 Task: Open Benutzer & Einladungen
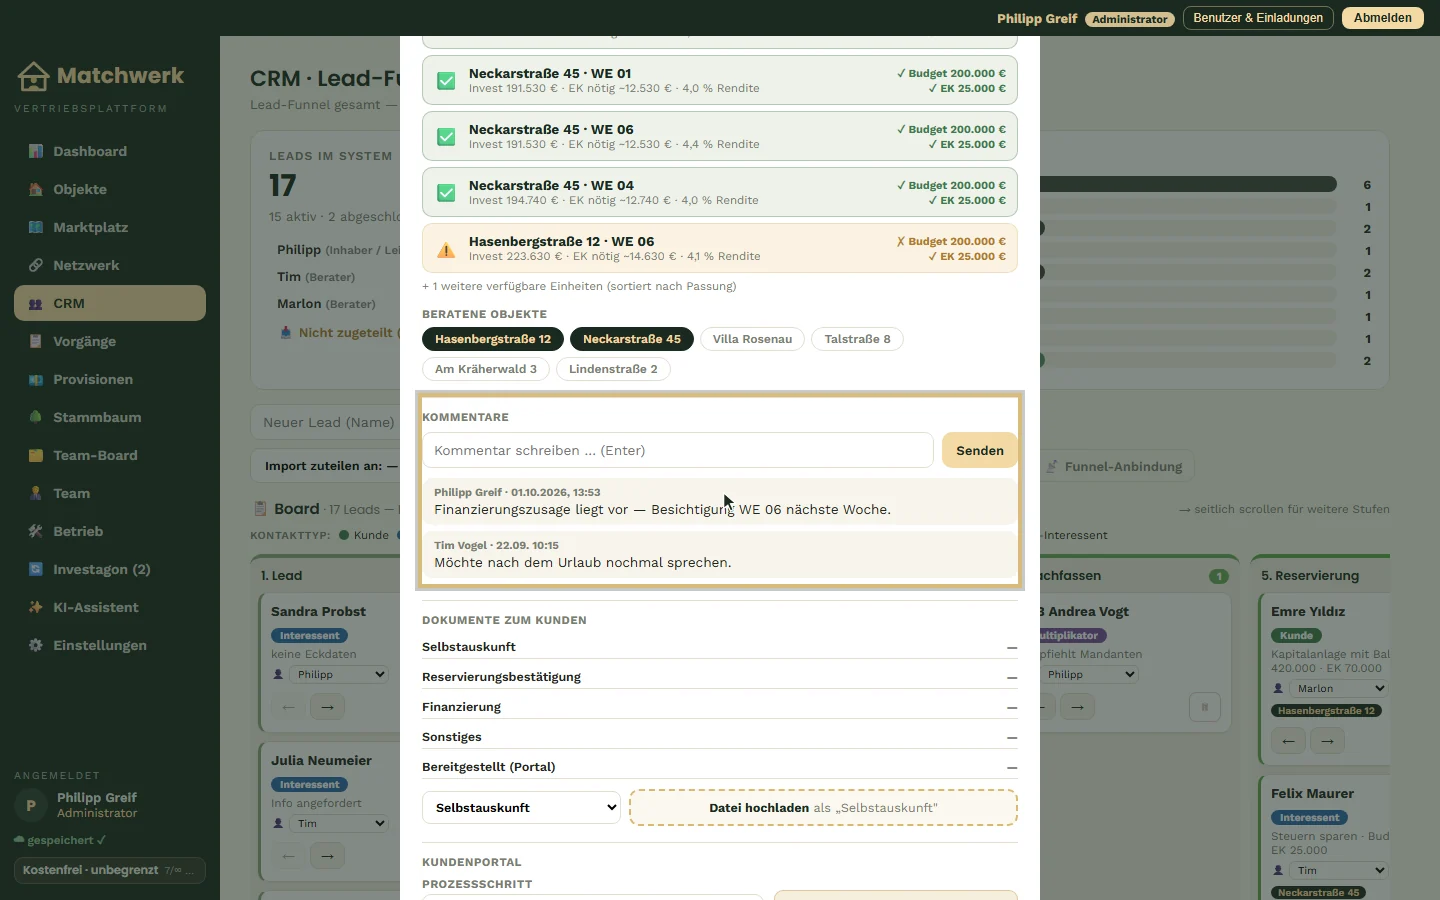tap(1258, 18)
